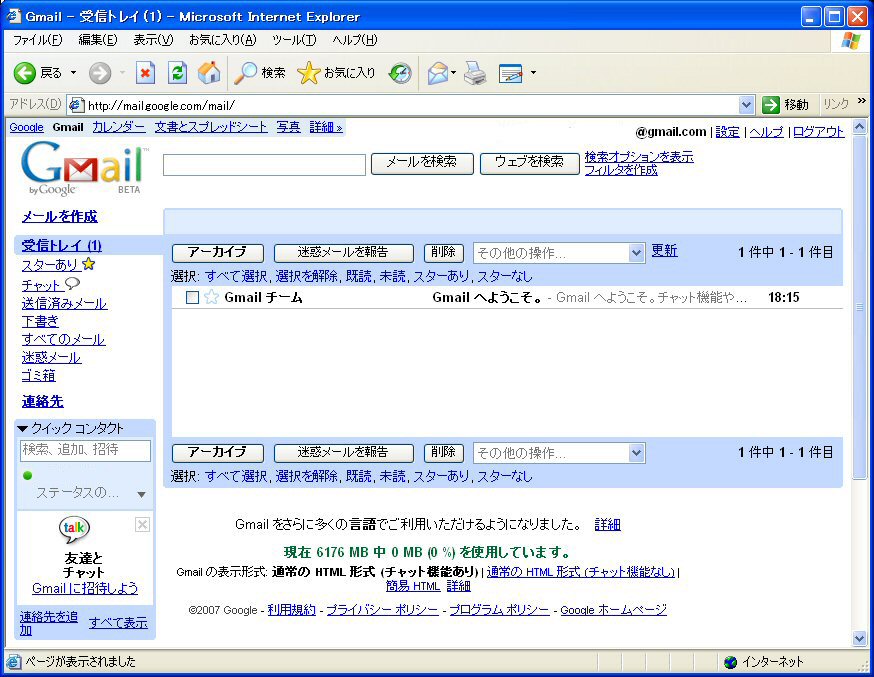The width and height of the screenshot is (874, 677).
Task: Open the スターあり folder link
Action: [50, 265]
